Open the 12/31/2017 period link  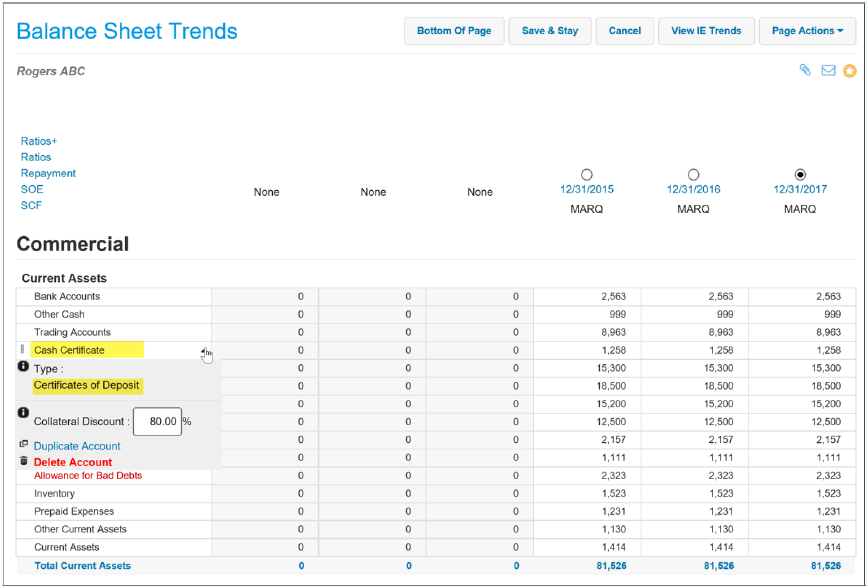click(x=800, y=189)
